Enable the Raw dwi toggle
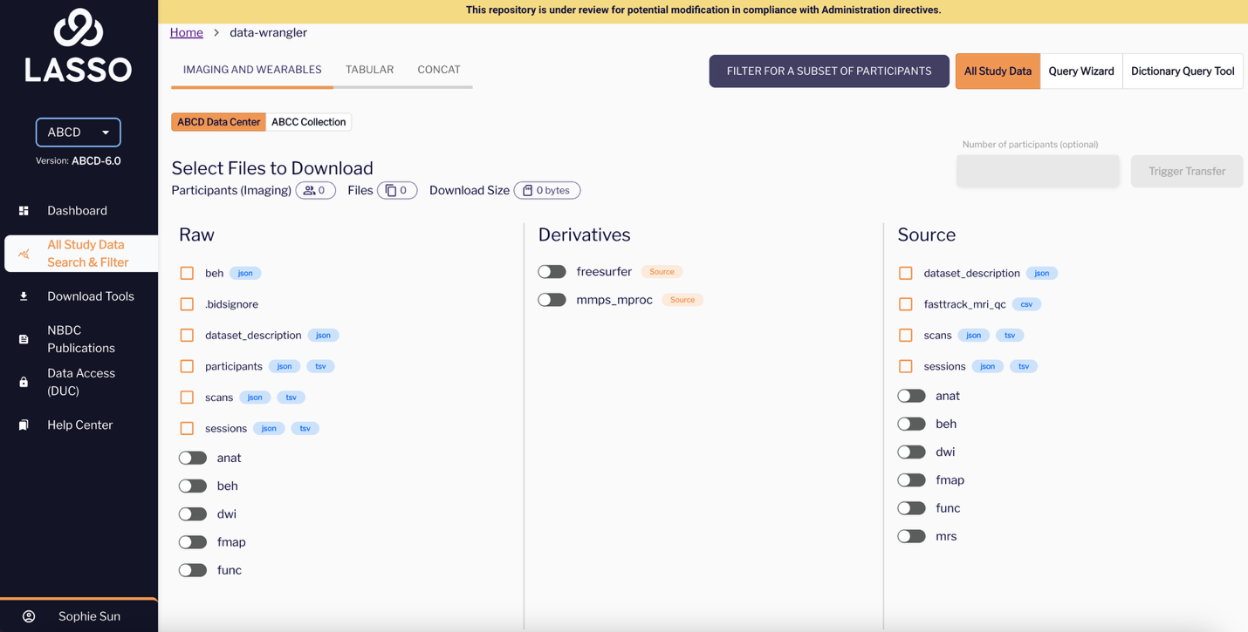 192,514
